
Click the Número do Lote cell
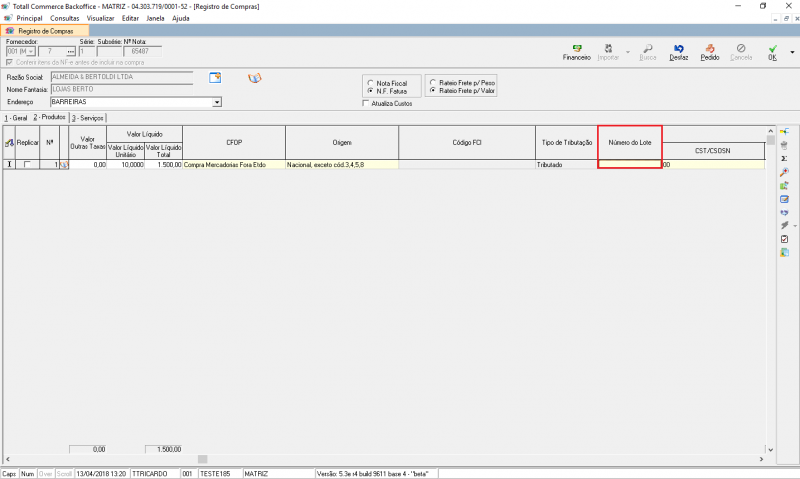click(629, 164)
